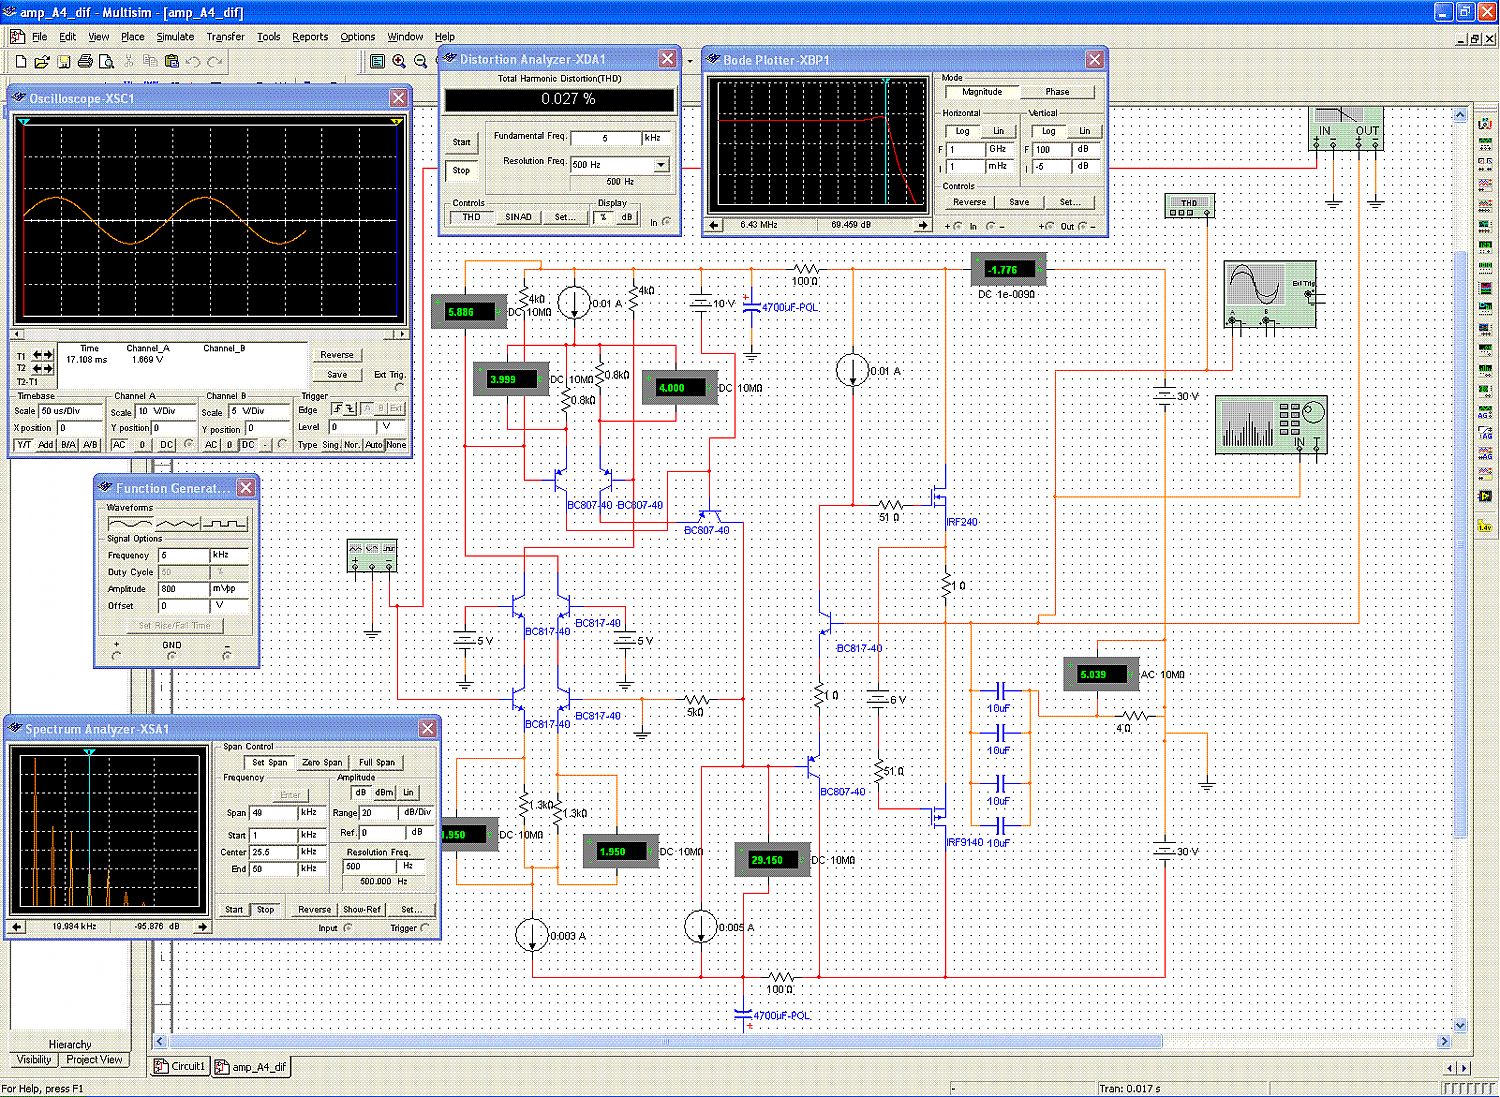Open the Simulate menu
The height and width of the screenshot is (1097, 1500).
(175, 36)
